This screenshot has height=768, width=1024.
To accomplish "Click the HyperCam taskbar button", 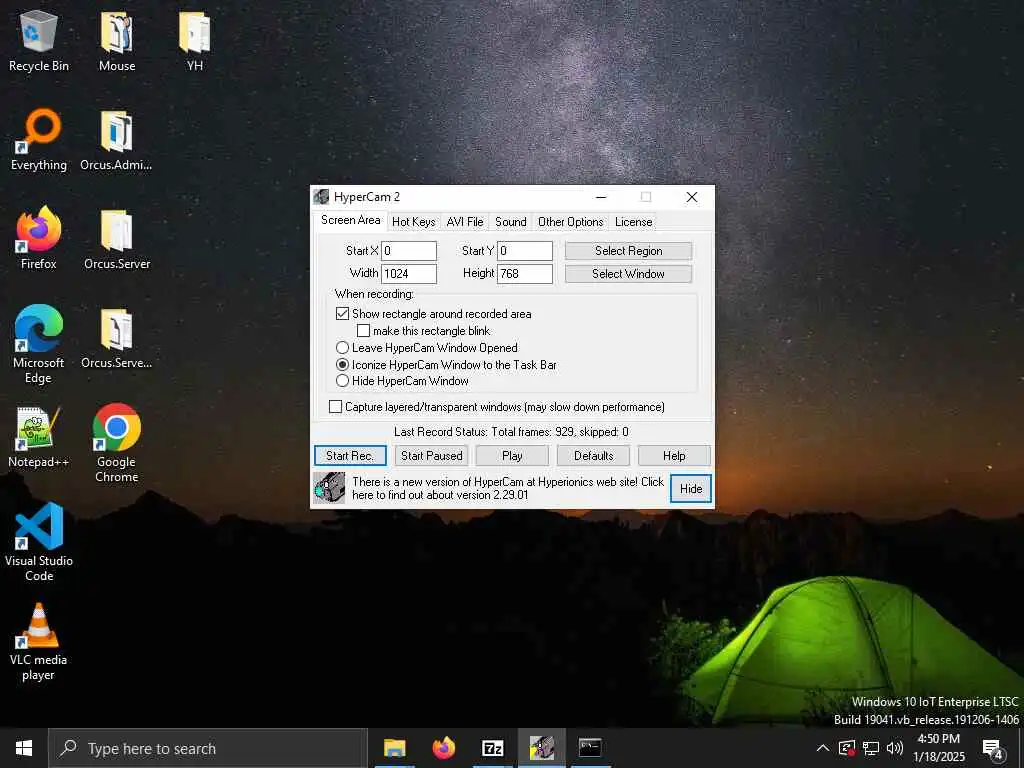I will point(541,748).
